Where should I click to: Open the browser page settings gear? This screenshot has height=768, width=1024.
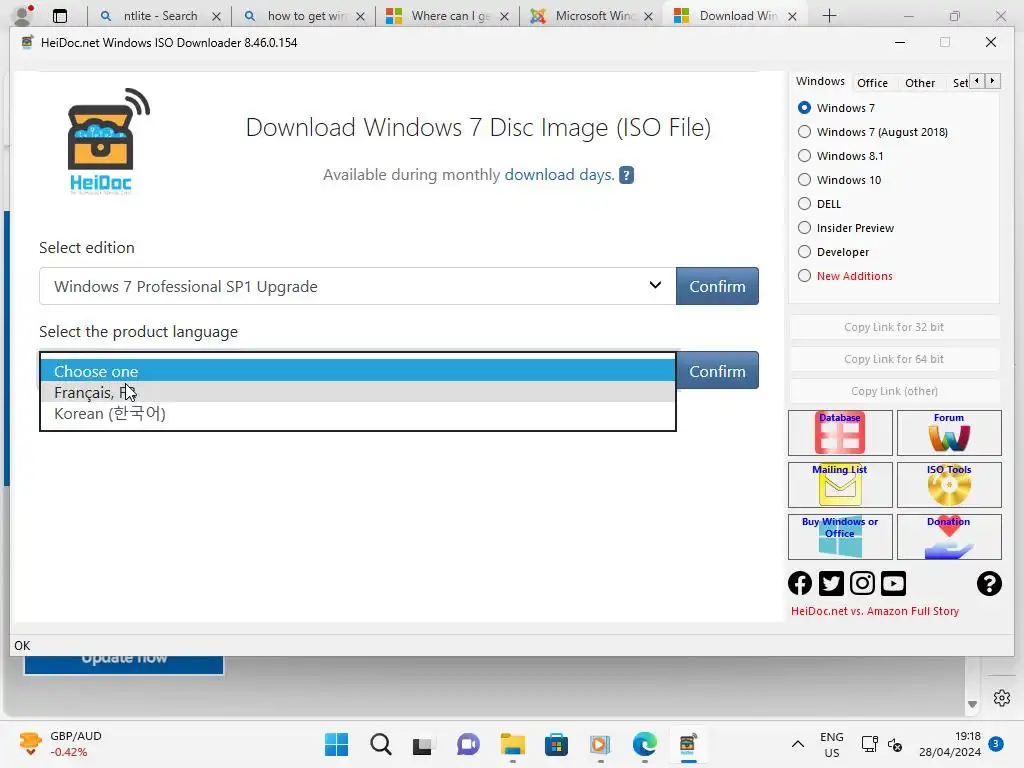[1002, 697]
